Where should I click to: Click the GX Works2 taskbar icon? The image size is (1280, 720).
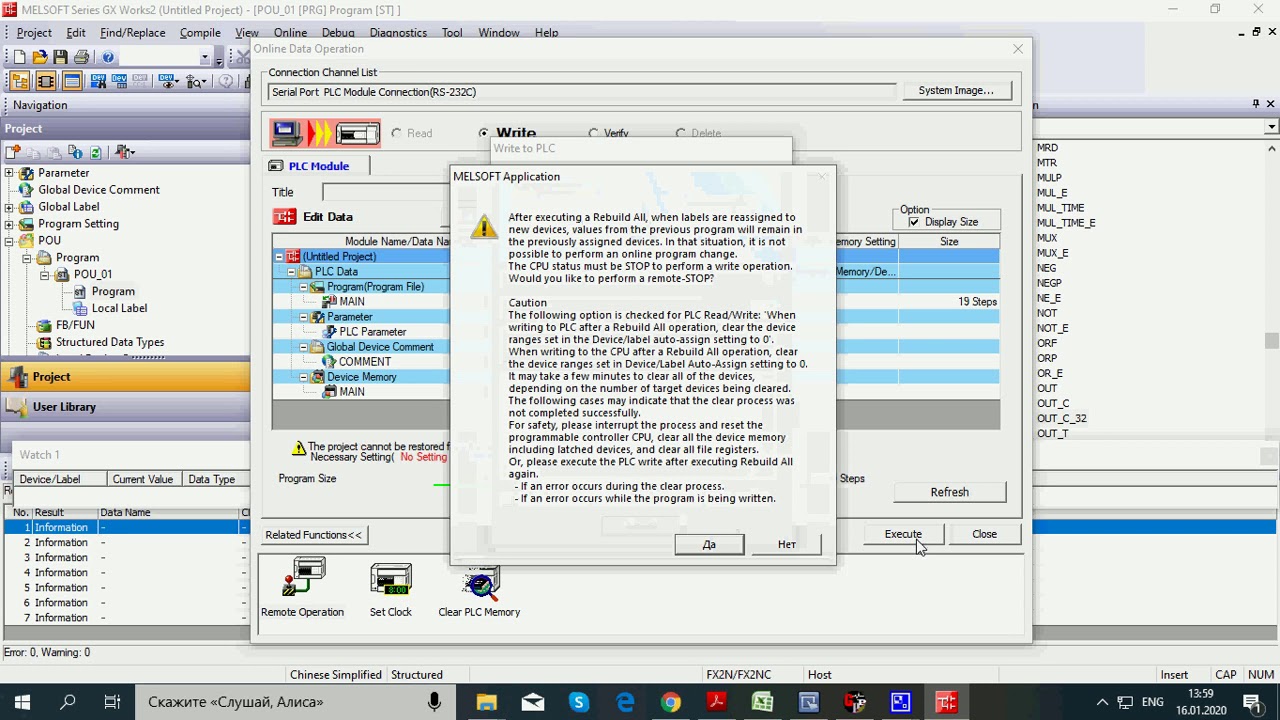947,702
